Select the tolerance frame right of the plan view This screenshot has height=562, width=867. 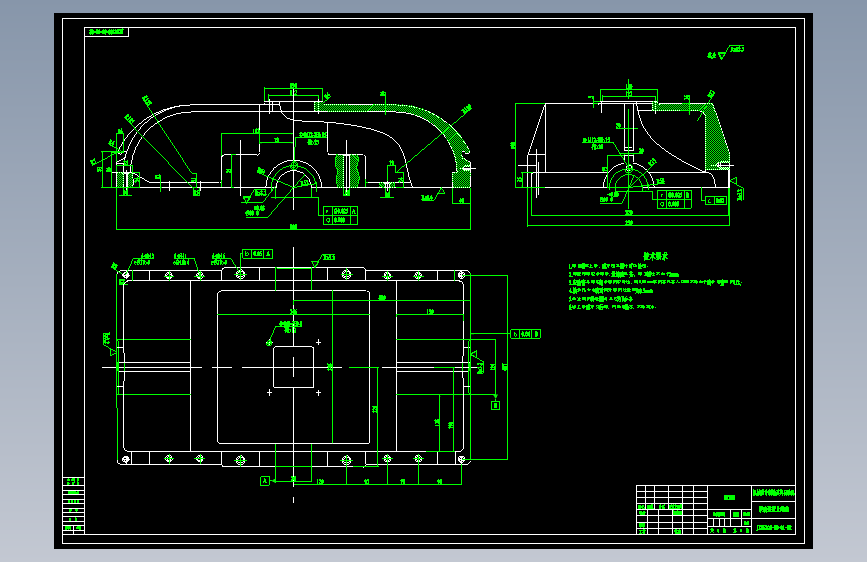click(525, 334)
